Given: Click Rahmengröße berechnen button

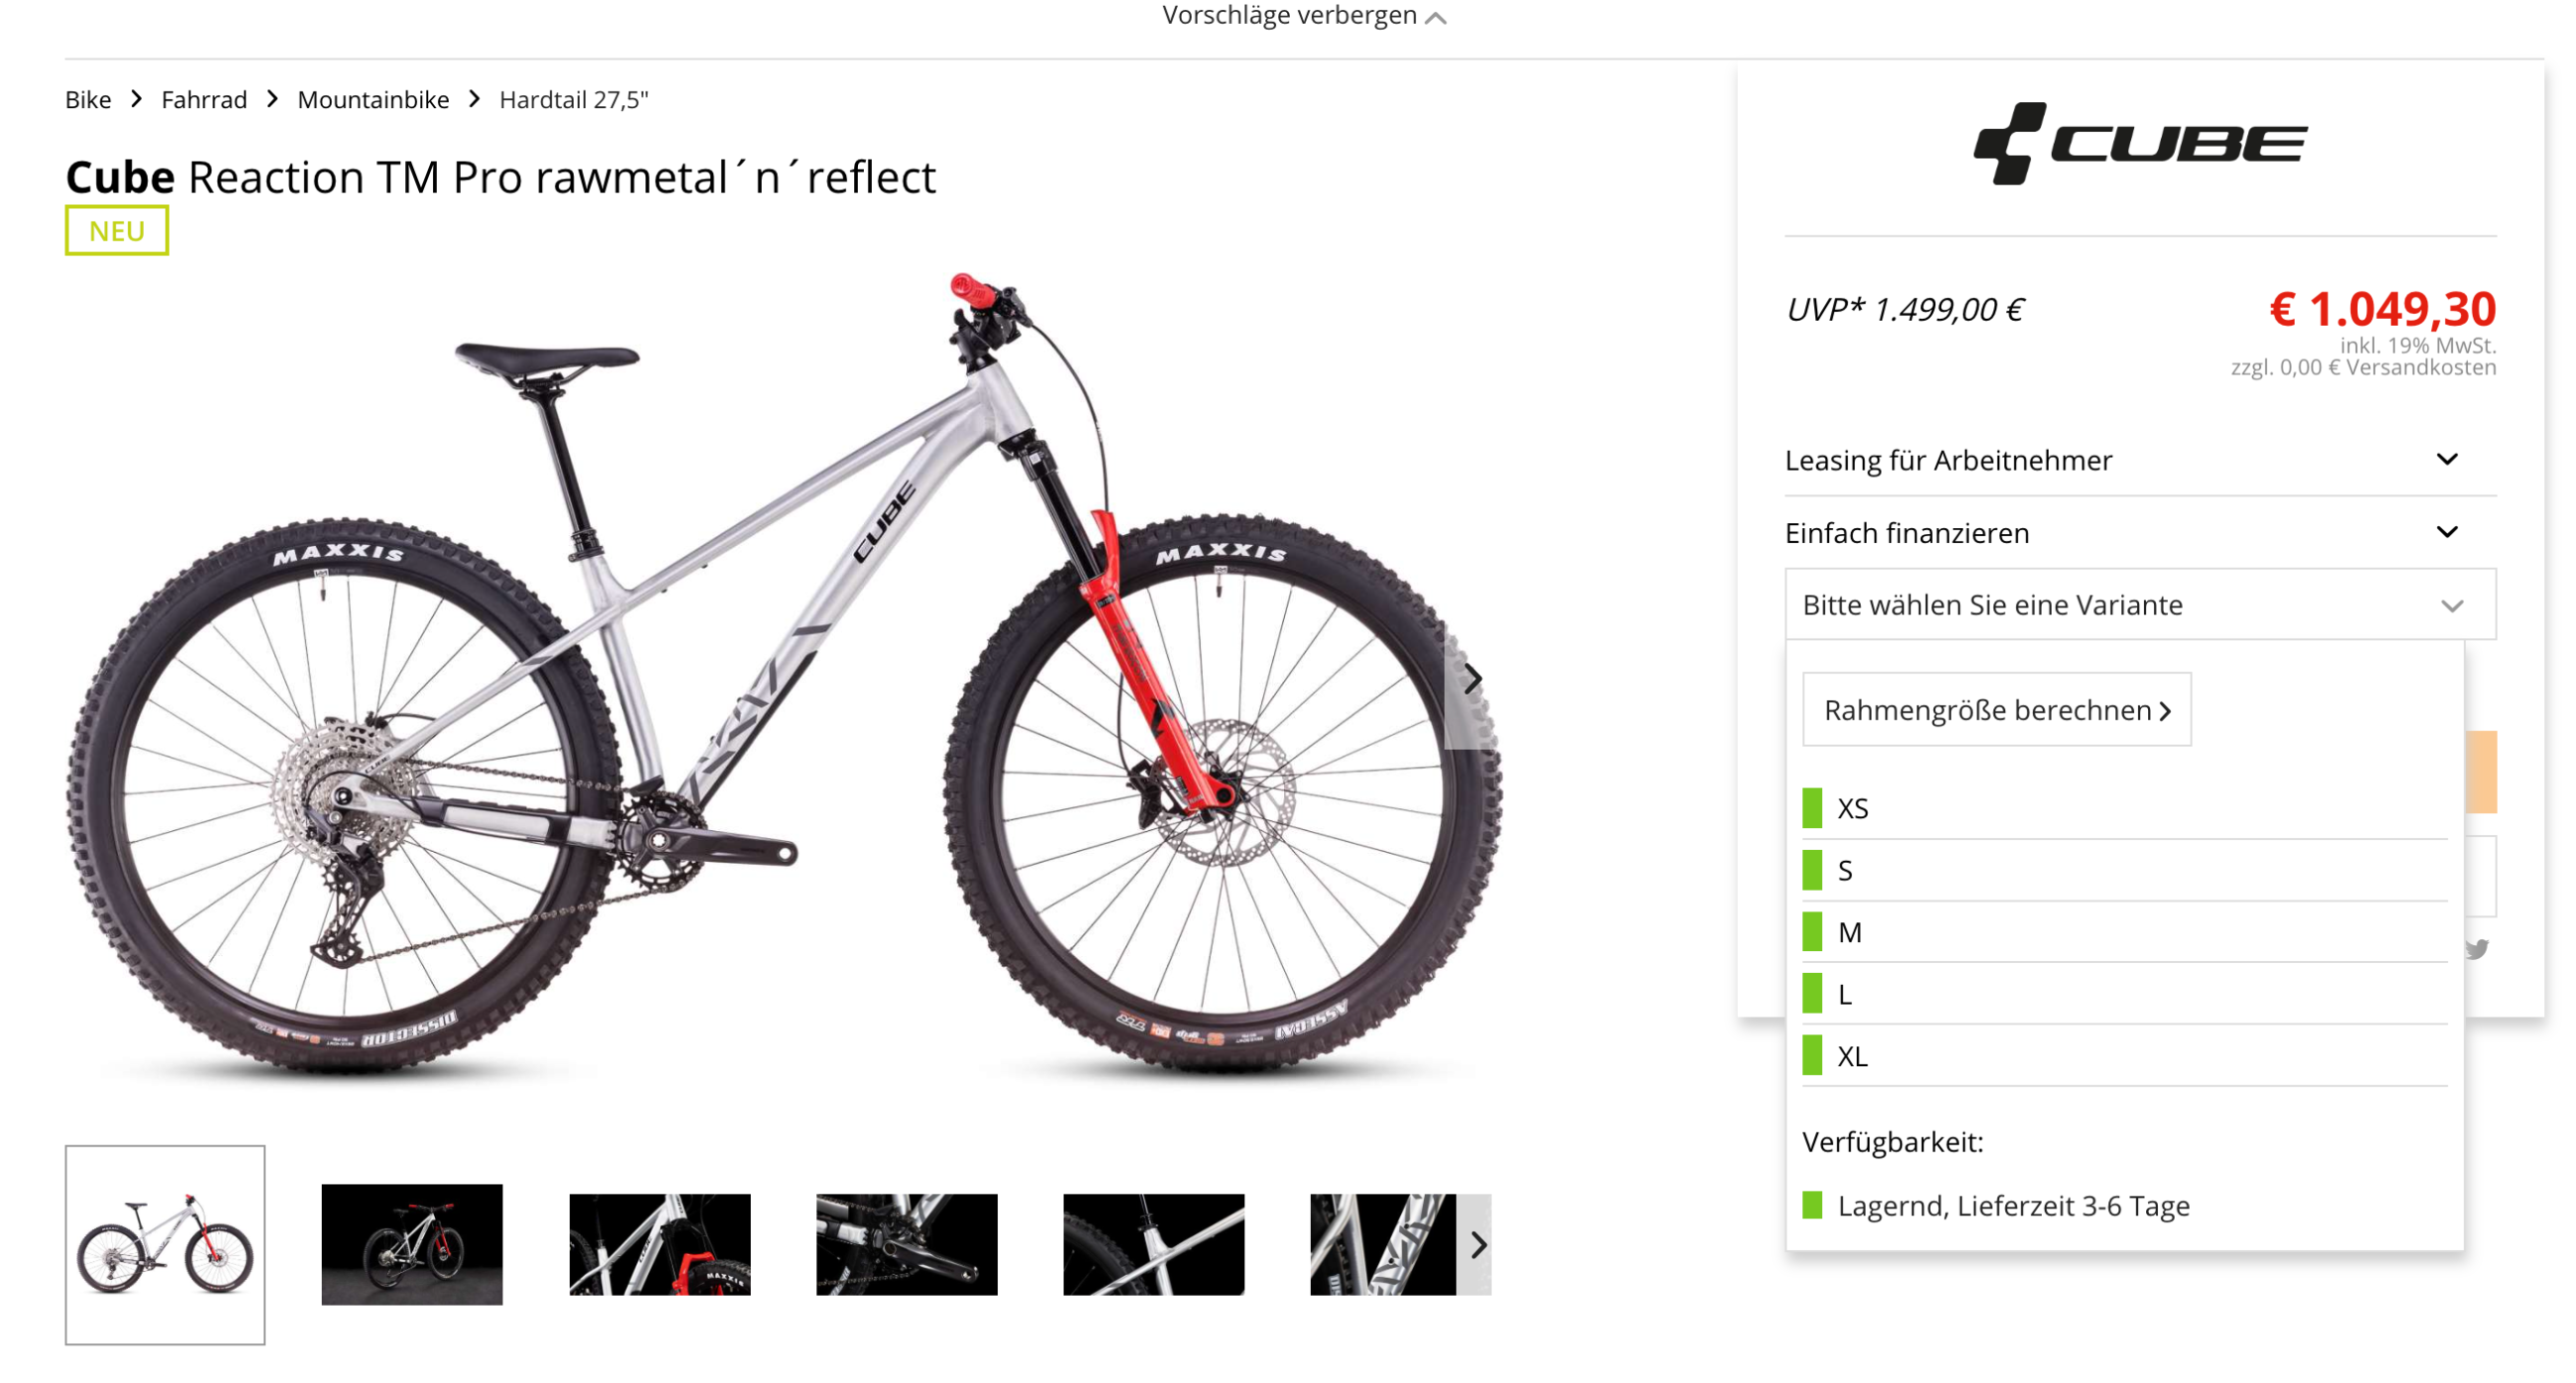Looking at the screenshot, I should pyautogui.click(x=1996, y=710).
